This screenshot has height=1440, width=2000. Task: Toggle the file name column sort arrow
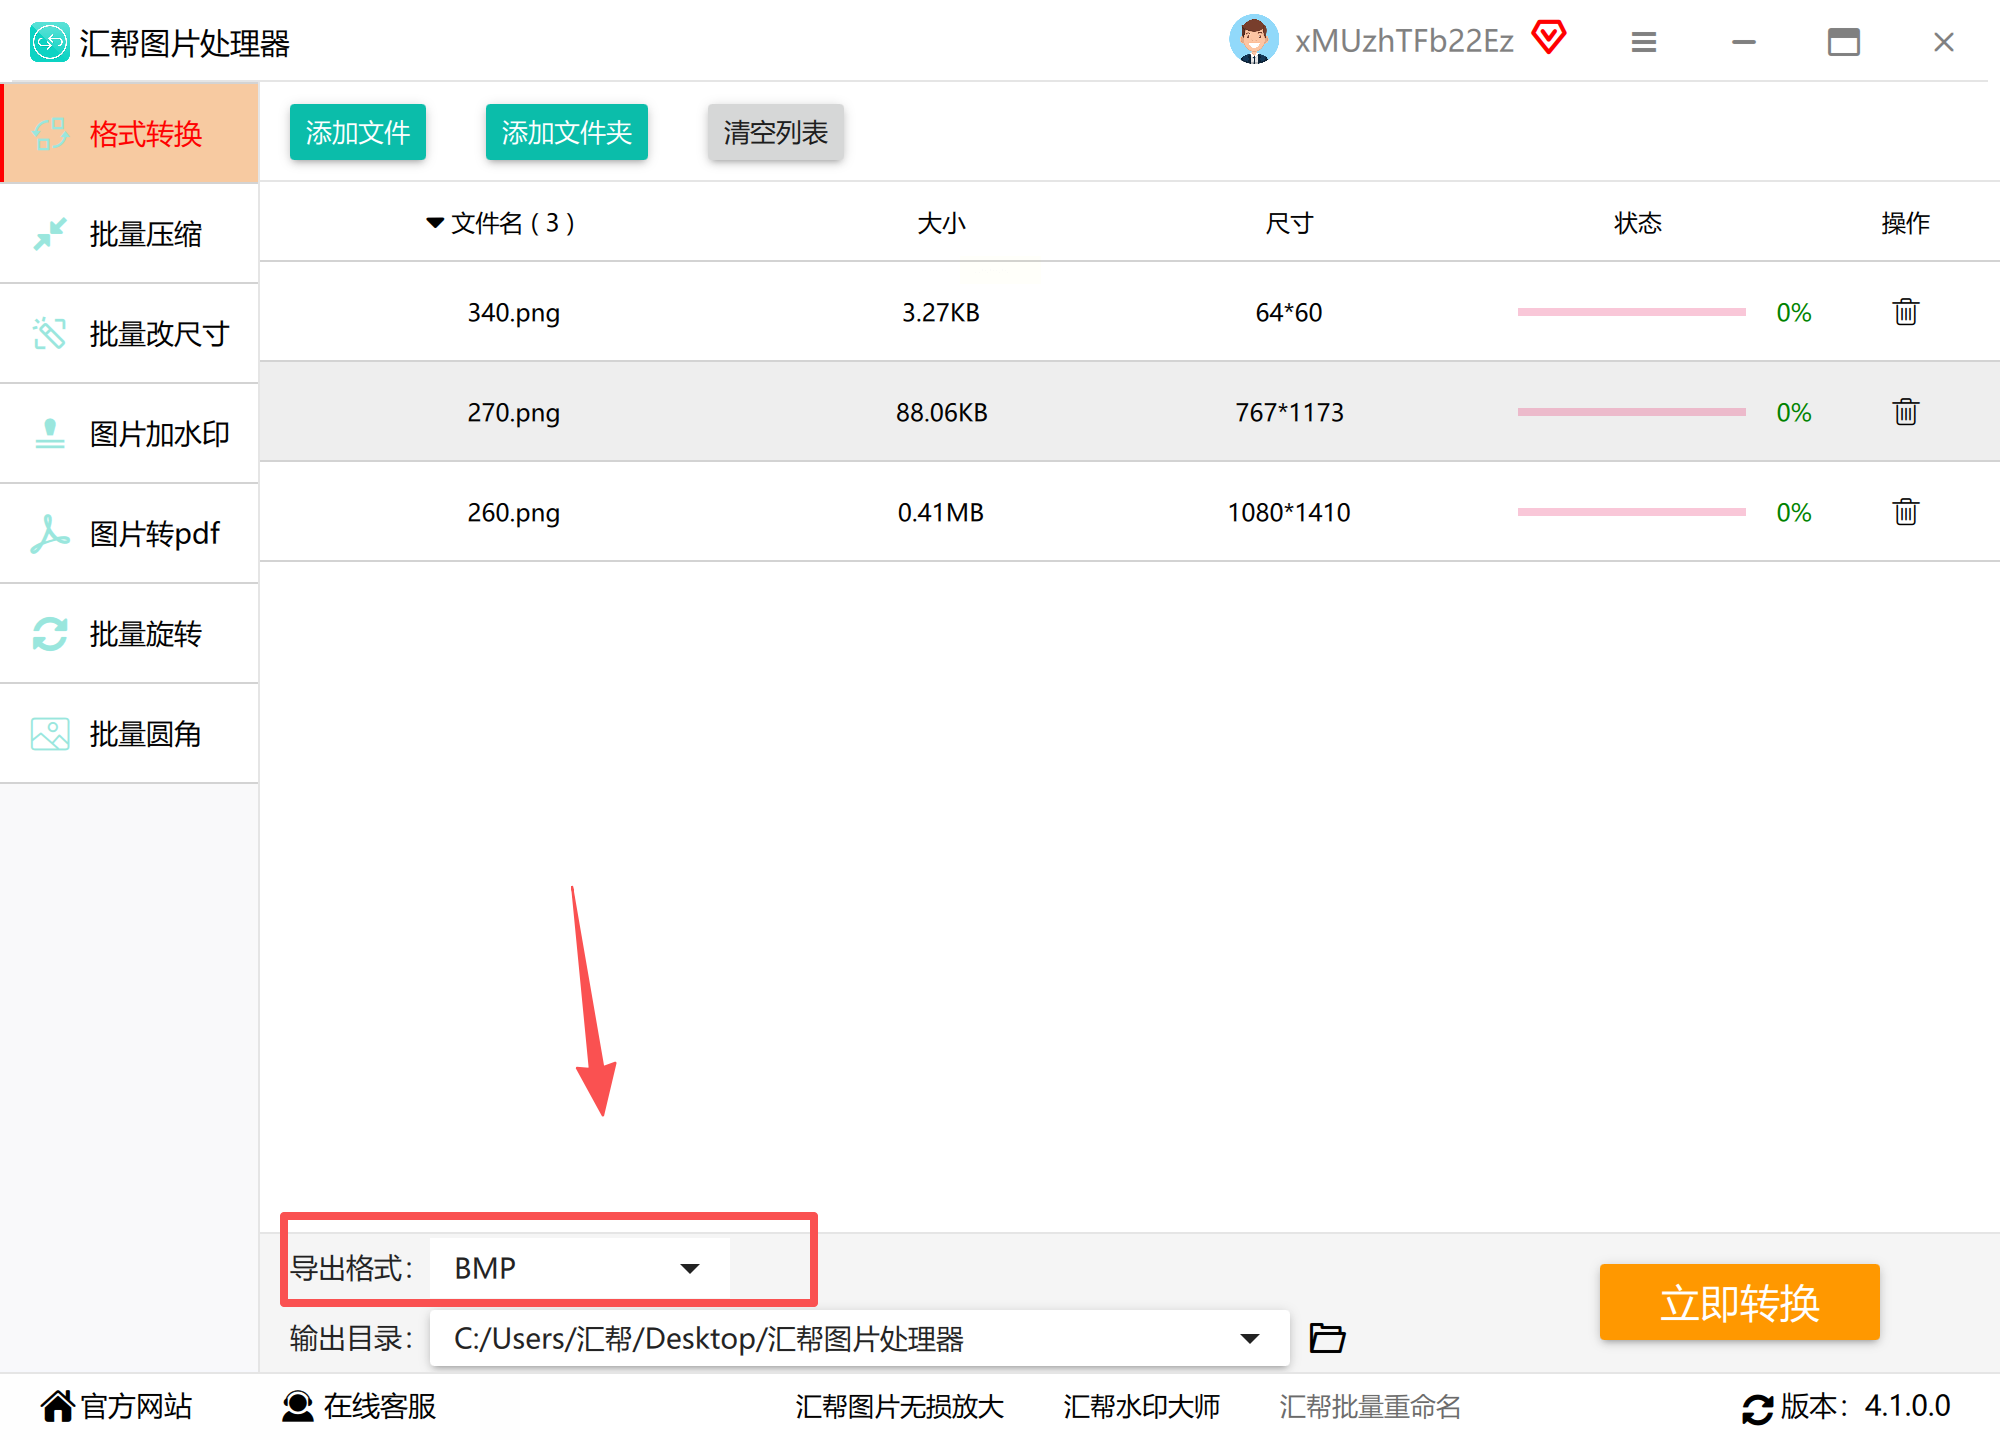pyautogui.click(x=435, y=222)
